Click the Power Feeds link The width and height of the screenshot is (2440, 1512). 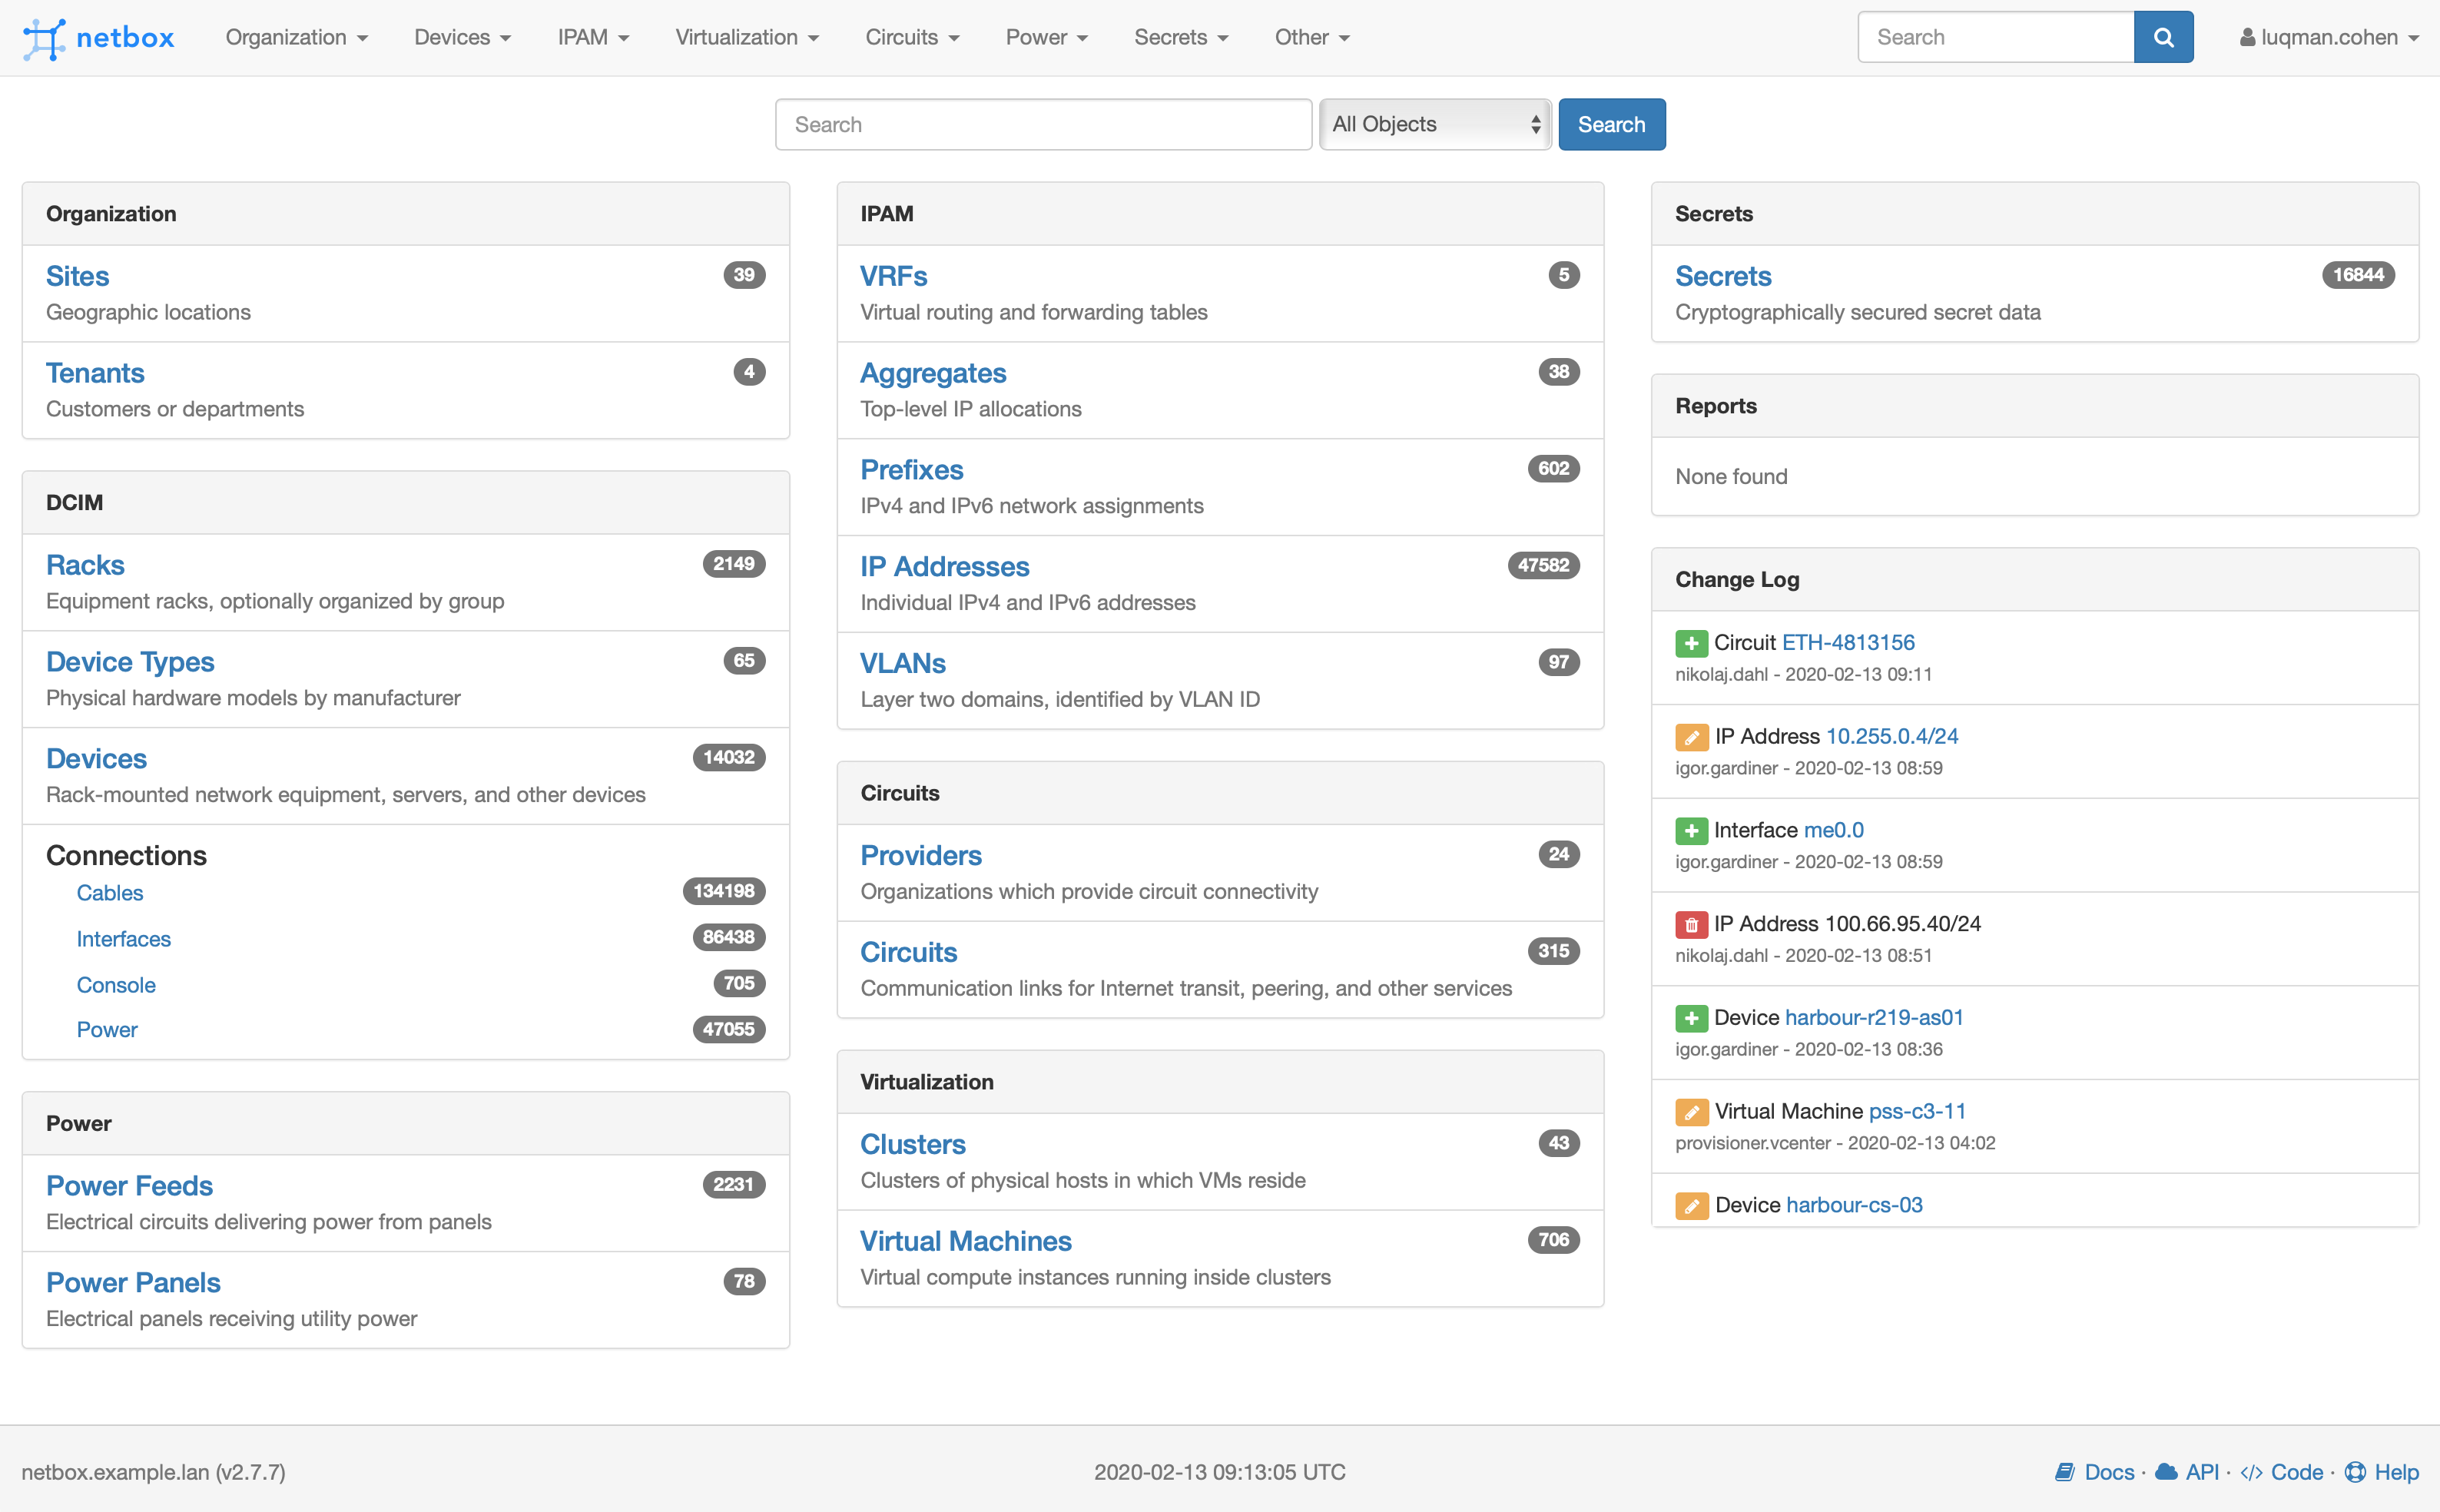point(128,1185)
